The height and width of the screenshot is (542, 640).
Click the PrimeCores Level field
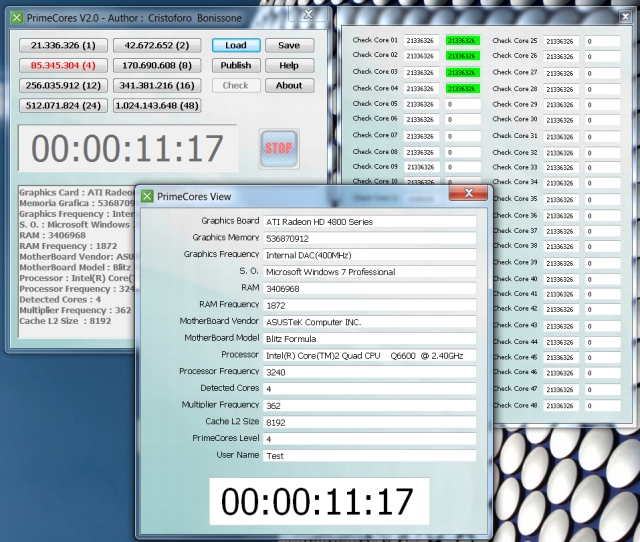369,439
